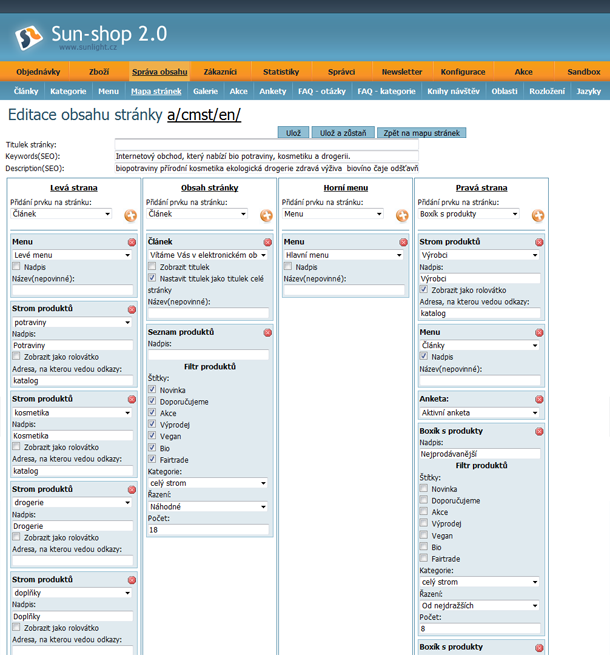Click the Ulož a zůstaň button
This screenshot has height=655, width=610.
pos(343,133)
